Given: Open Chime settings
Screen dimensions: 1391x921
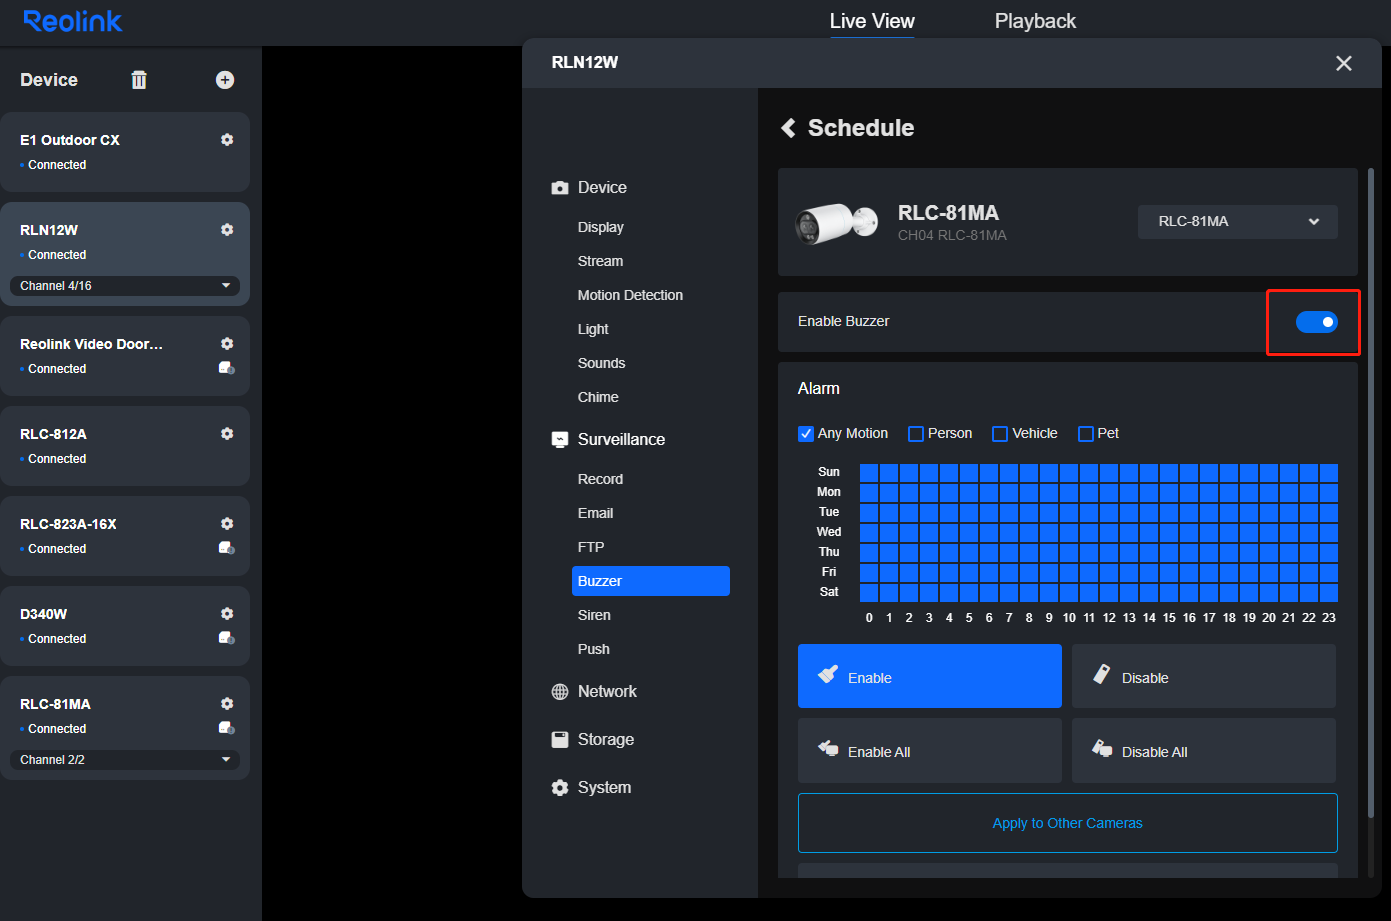Looking at the screenshot, I should pyautogui.click(x=598, y=397).
